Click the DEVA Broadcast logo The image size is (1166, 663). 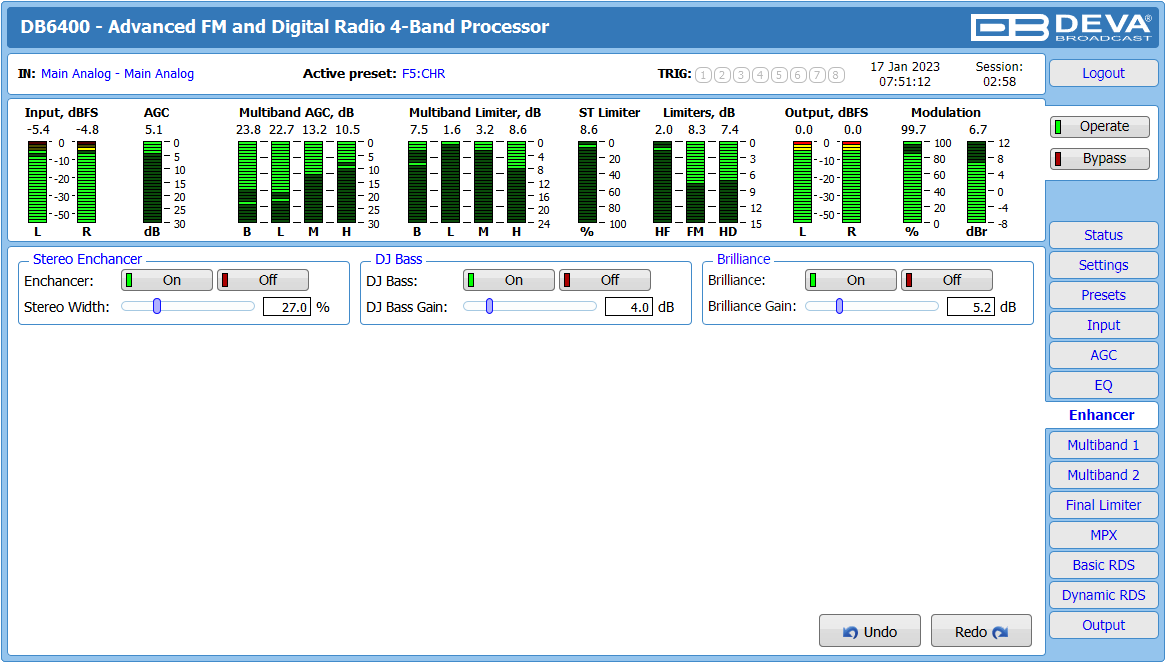pyautogui.click(x=1061, y=28)
